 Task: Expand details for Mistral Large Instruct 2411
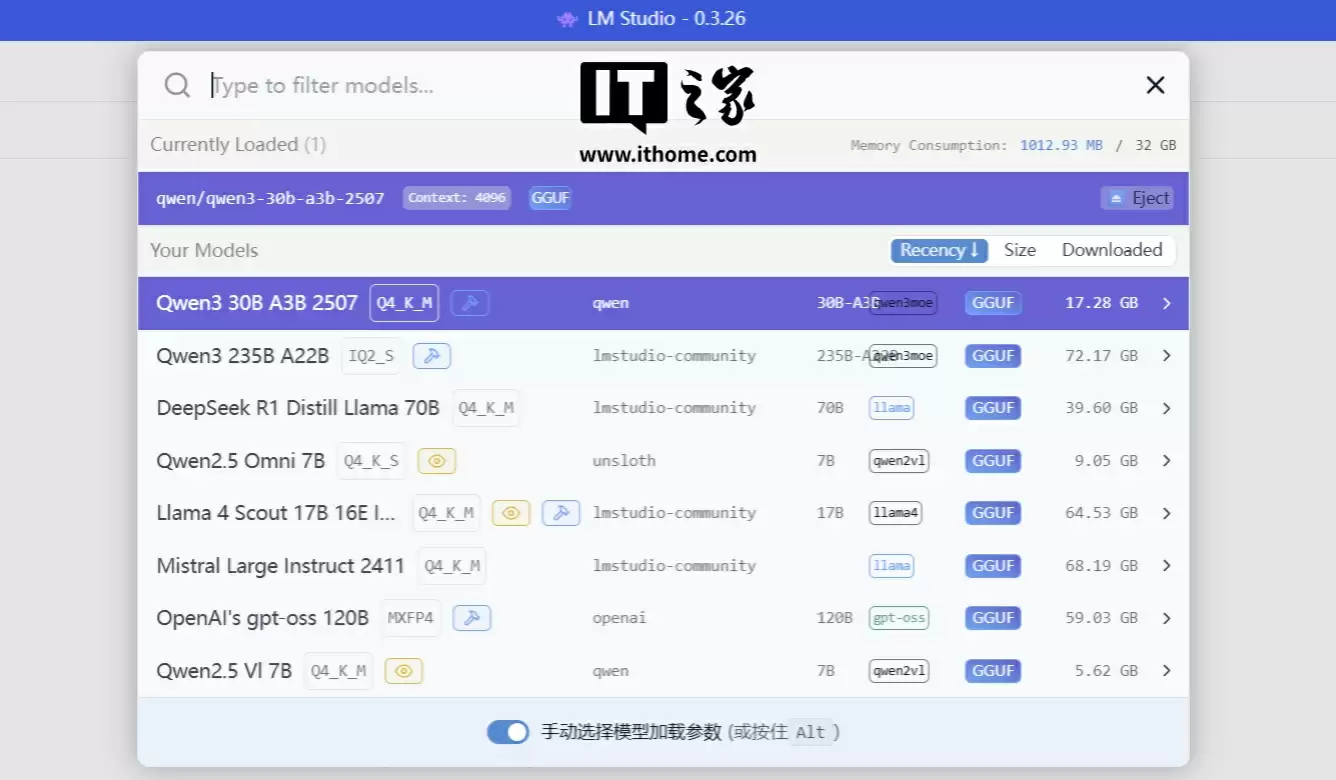click(1166, 565)
